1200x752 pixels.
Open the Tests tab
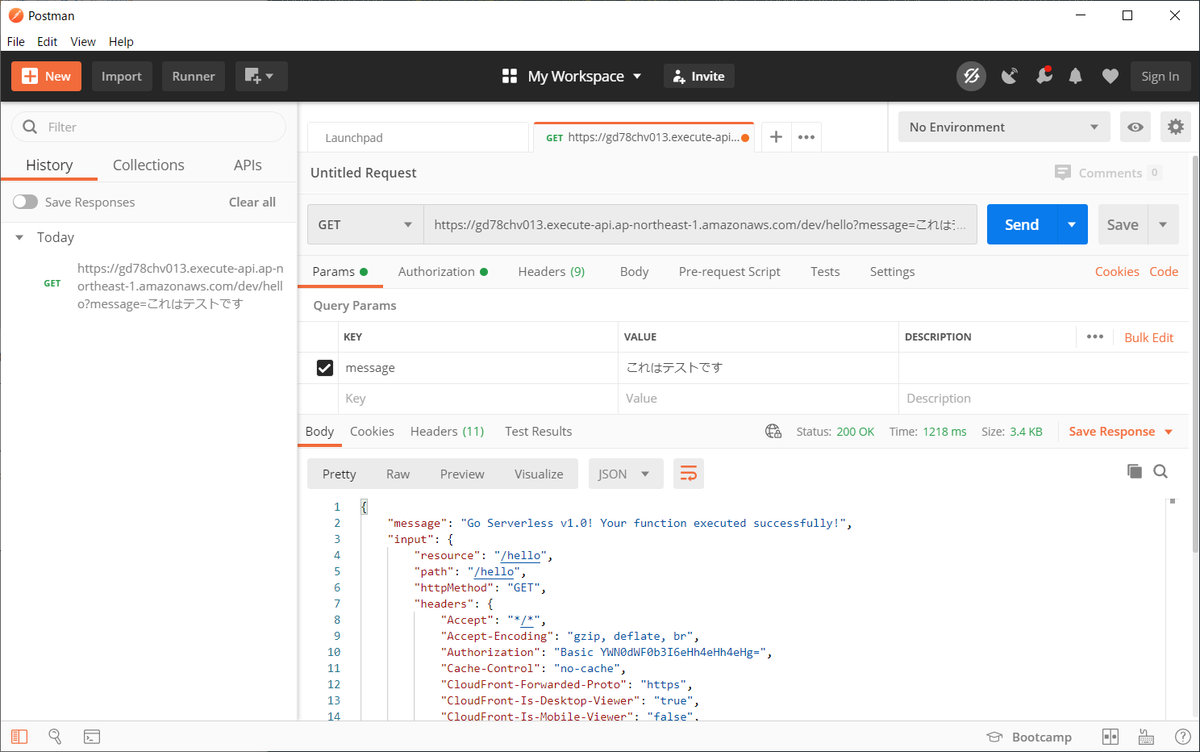click(x=825, y=271)
